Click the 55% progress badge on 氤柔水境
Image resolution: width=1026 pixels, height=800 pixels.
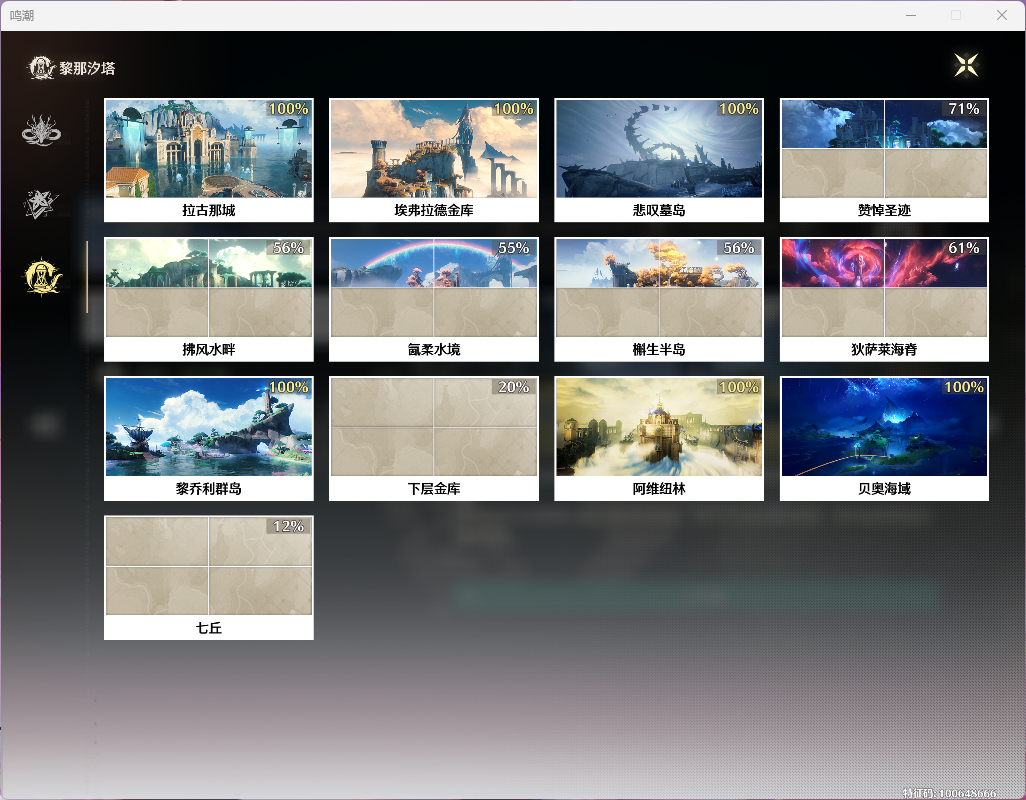(x=514, y=248)
